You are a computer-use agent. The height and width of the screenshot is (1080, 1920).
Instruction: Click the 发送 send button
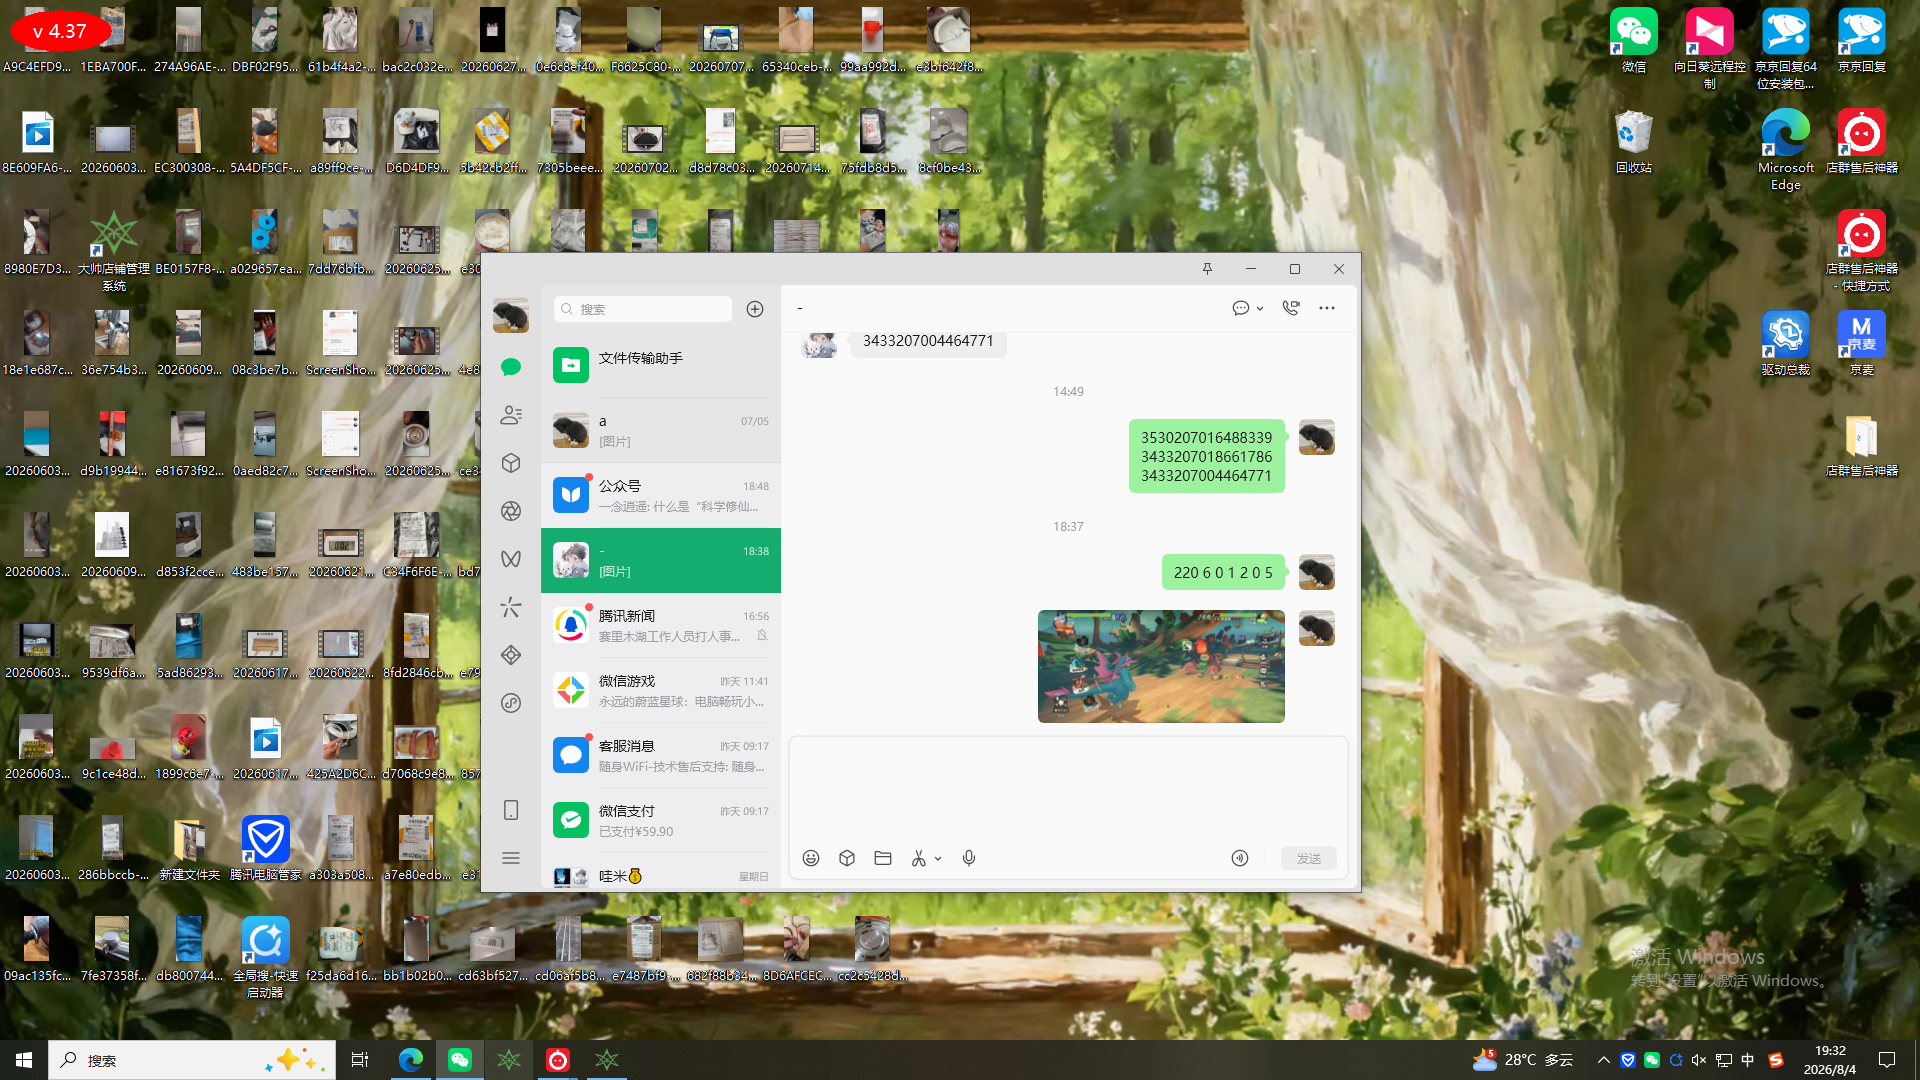[x=1309, y=858]
